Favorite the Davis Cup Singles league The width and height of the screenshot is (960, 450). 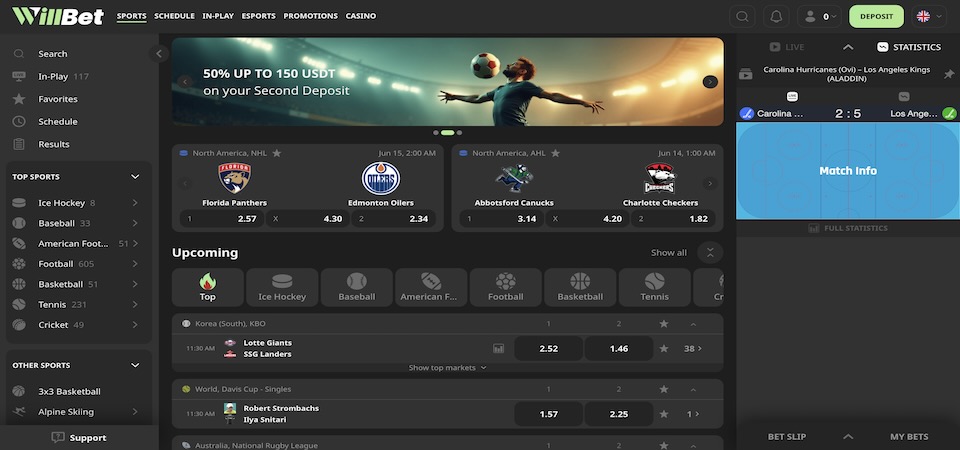(664, 389)
